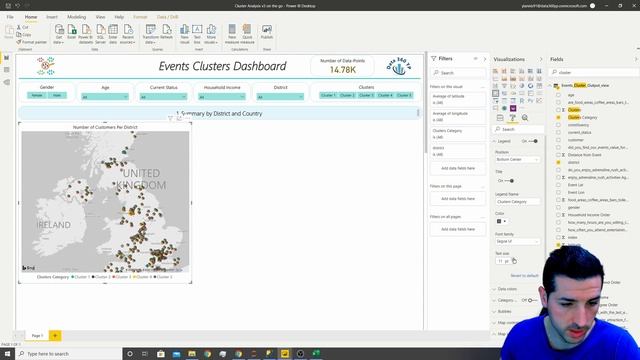
Task: Uncheck the district field checkbox
Action: click(x=558, y=162)
